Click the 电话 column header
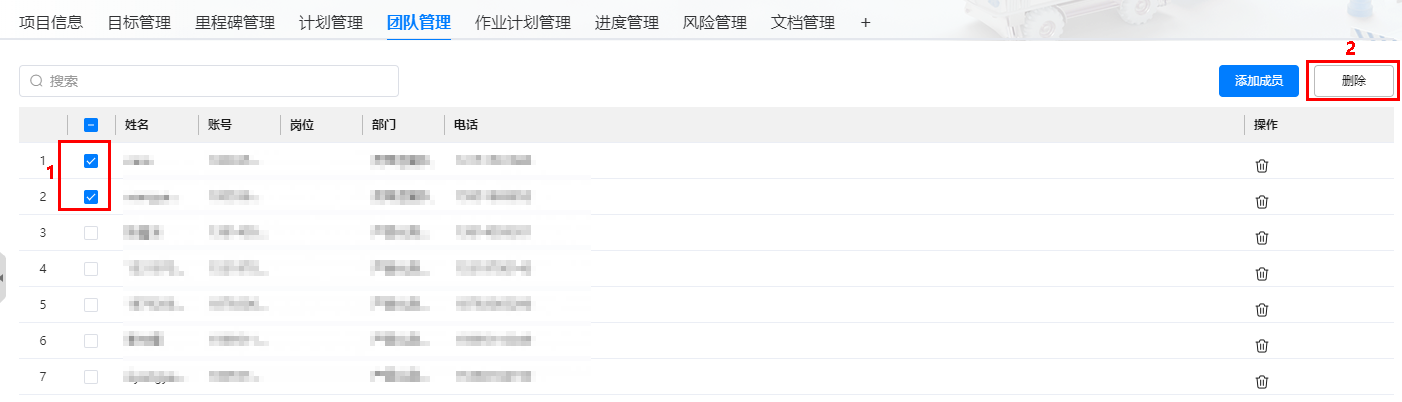This screenshot has width=1402, height=402. (466, 125)
